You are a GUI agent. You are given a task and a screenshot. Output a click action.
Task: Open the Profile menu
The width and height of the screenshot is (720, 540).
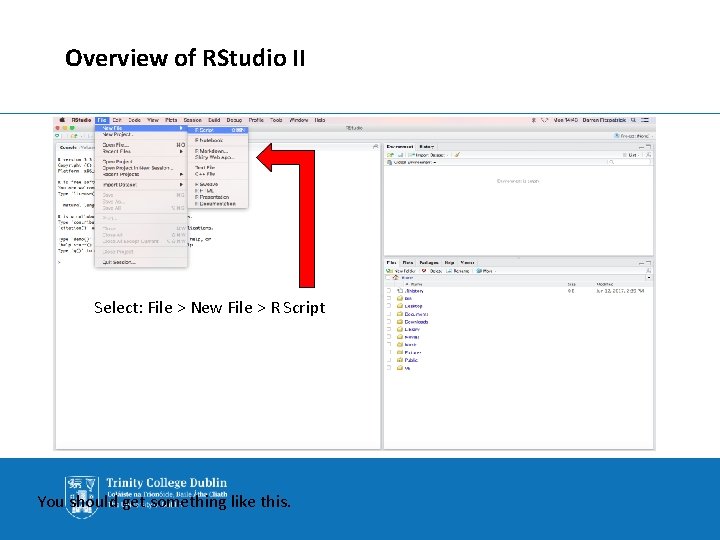pos(256,120)
